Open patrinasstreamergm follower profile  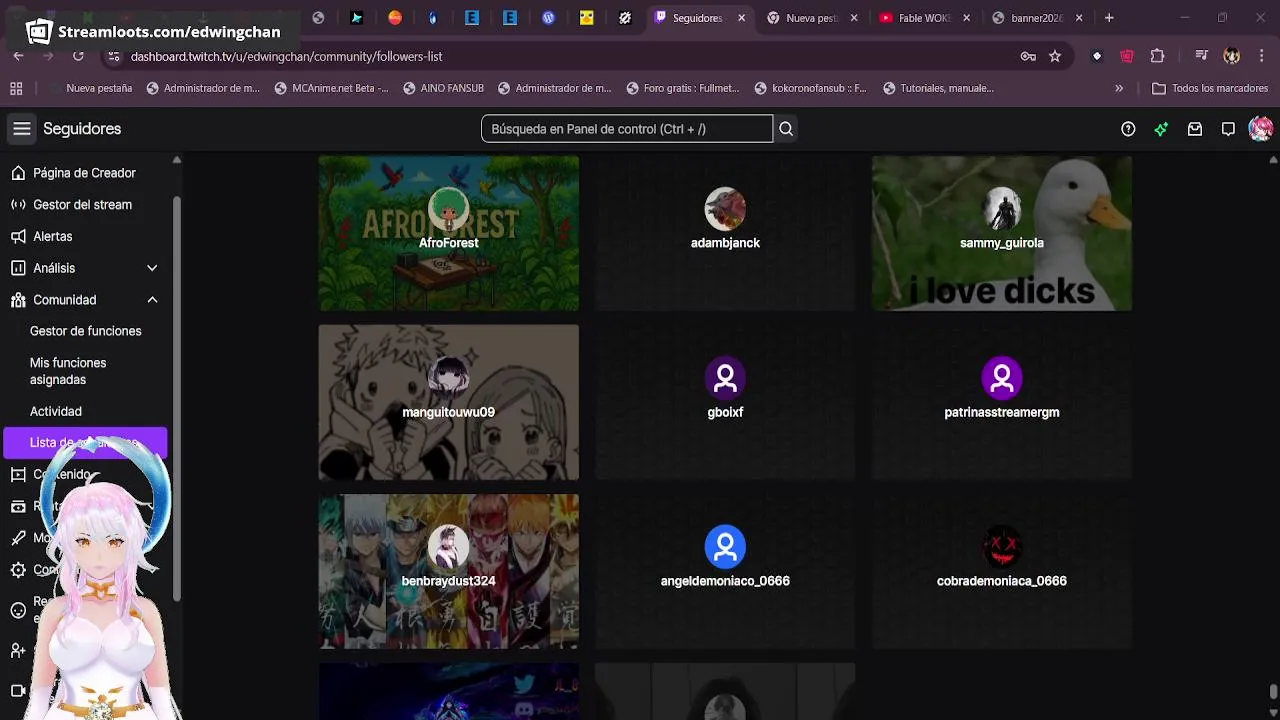(x=1002, y=402)
